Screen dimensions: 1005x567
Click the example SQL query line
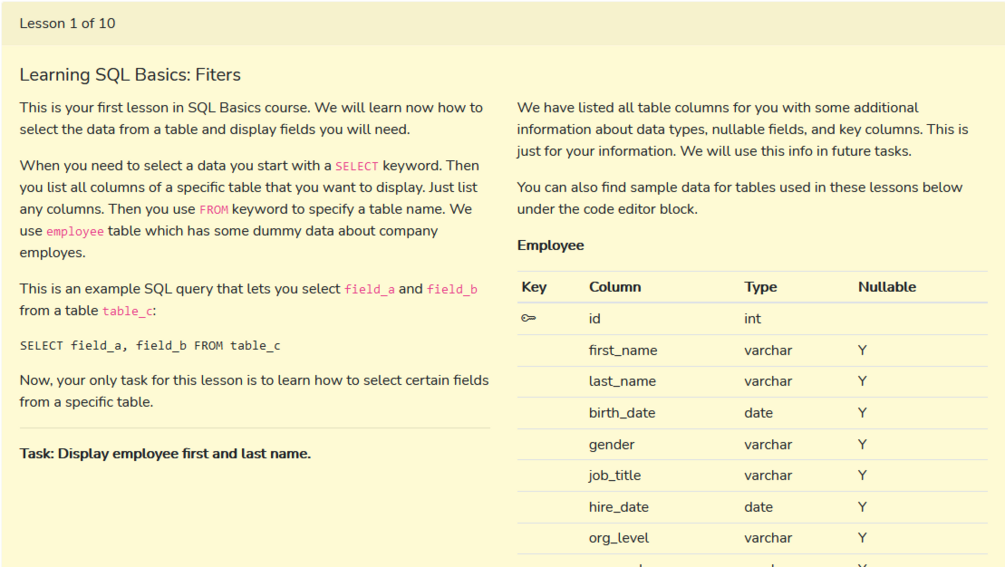(x=150, y=346)
